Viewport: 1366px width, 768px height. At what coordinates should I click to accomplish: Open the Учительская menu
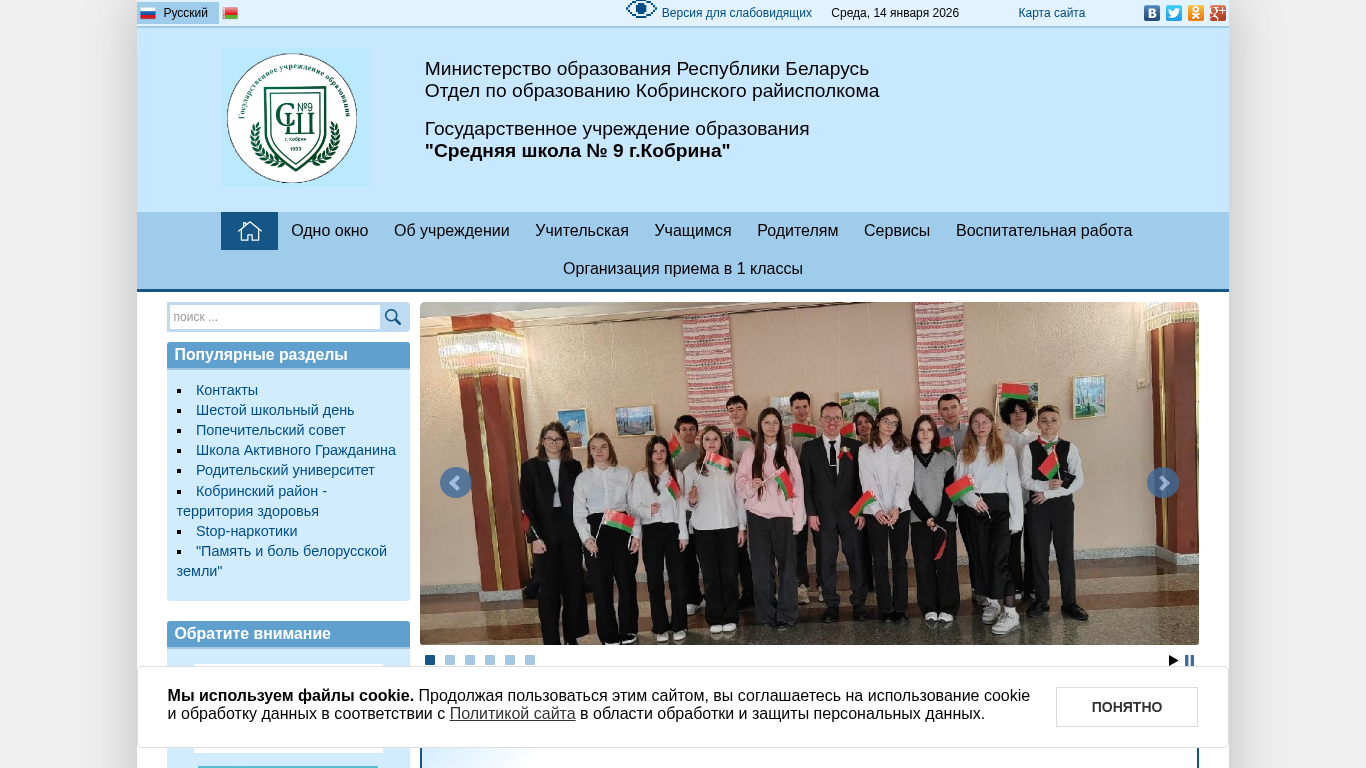pyautogui.click(x=582, y=231)
